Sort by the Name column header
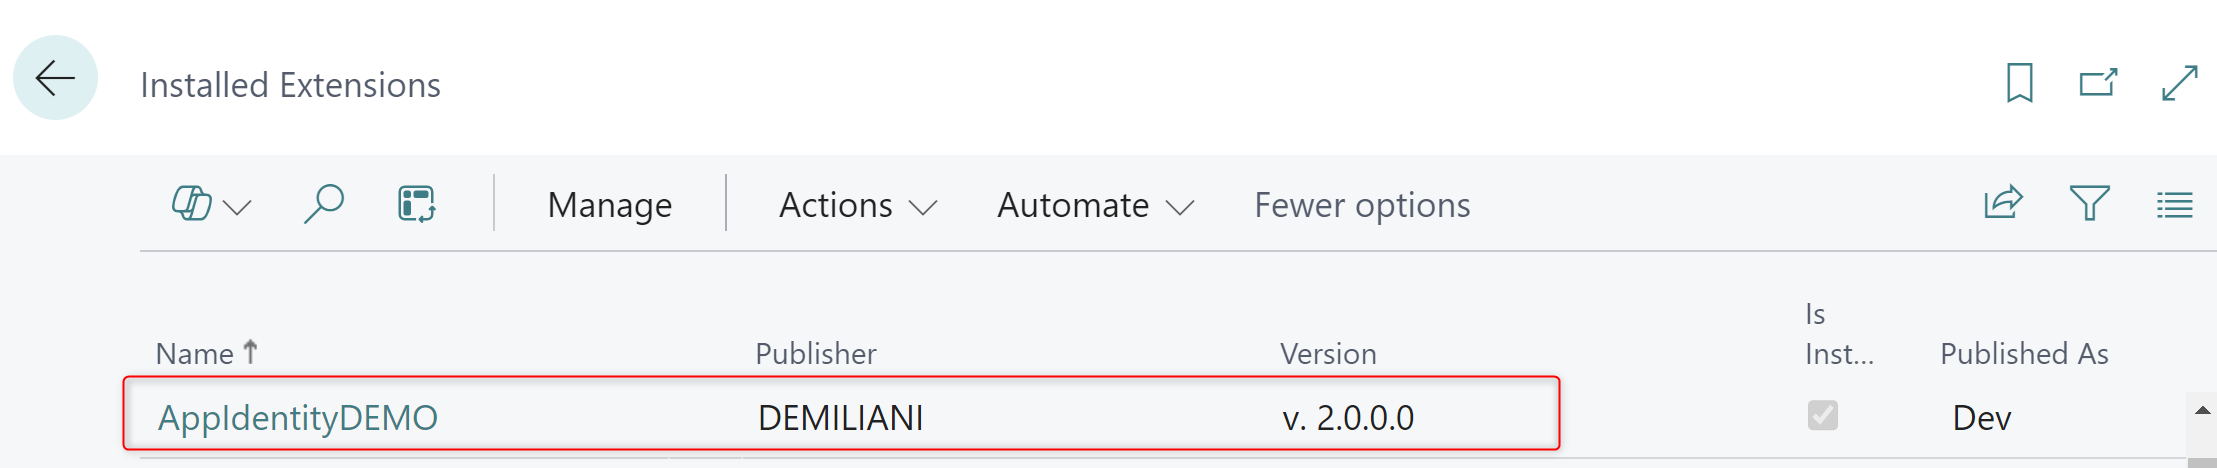2217x468 pixels. (x=195, y=353)
